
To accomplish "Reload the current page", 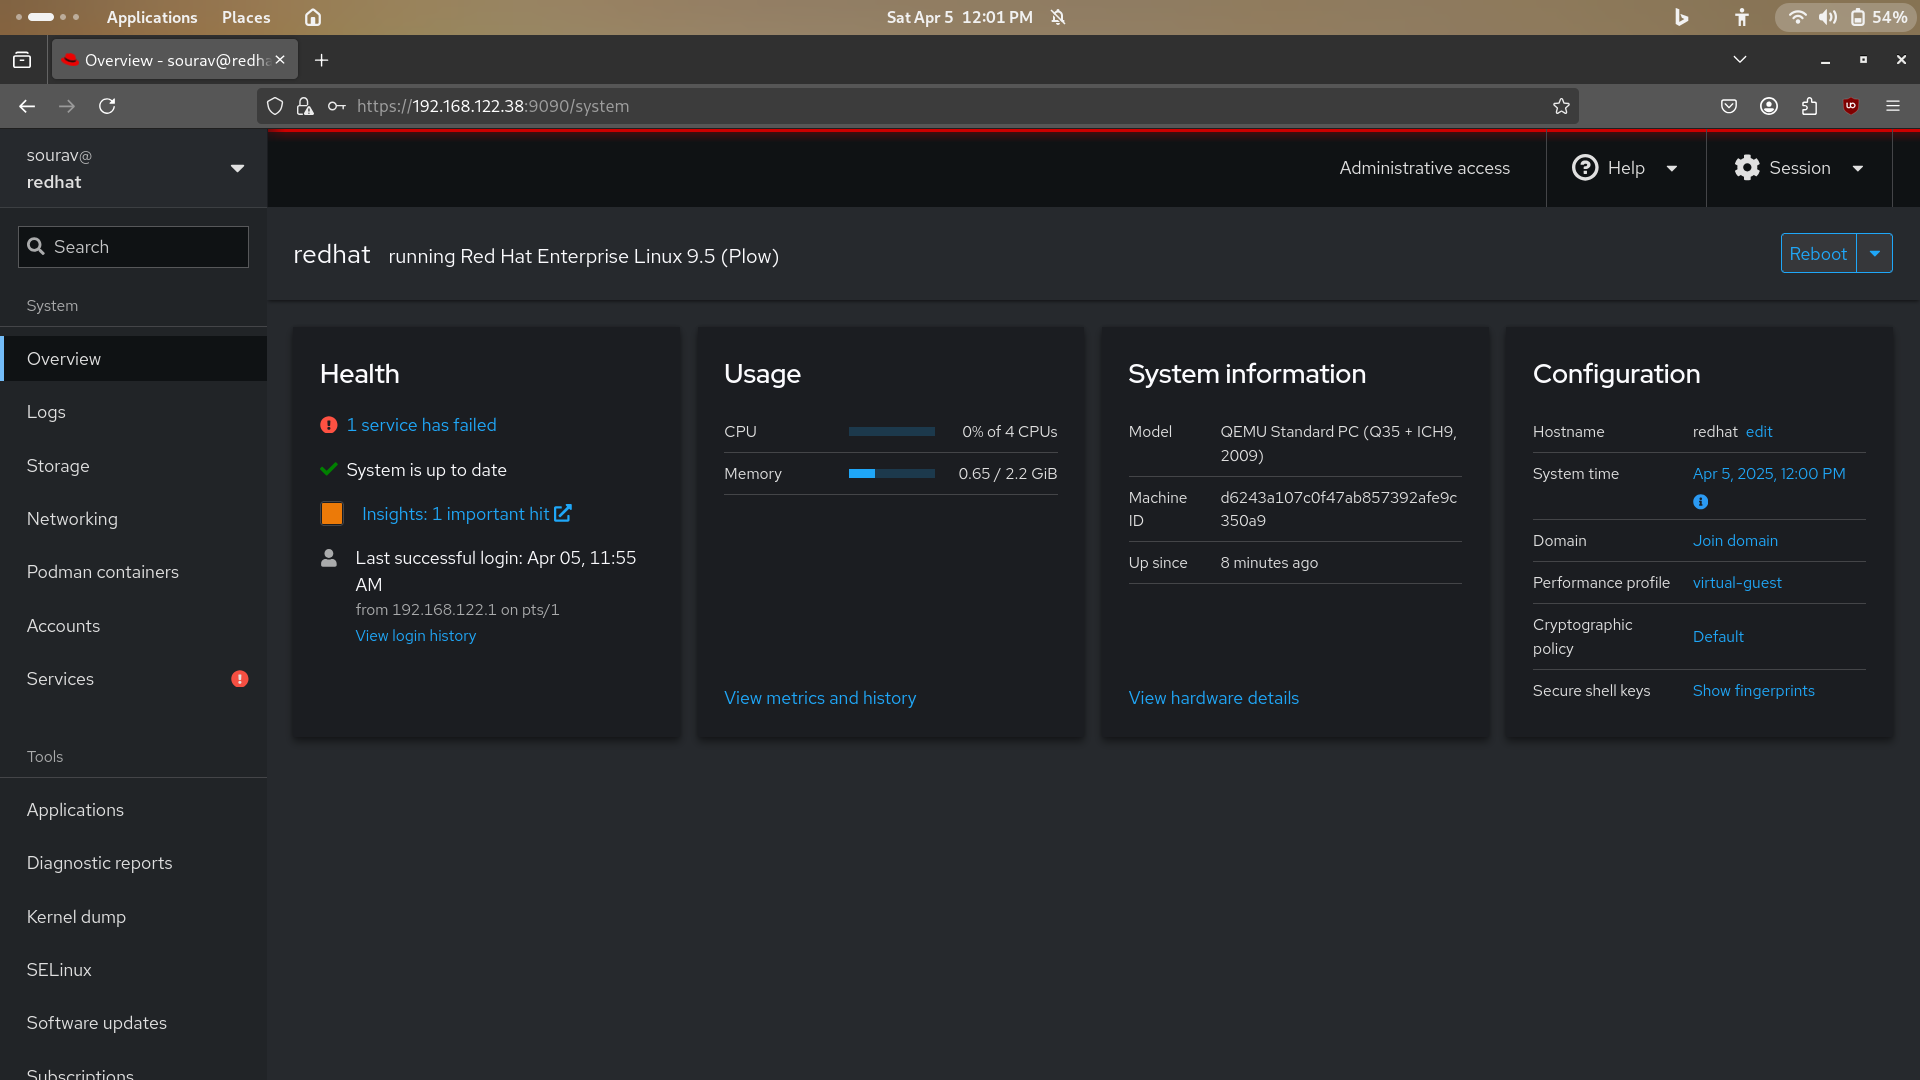I will pos(107,106).
